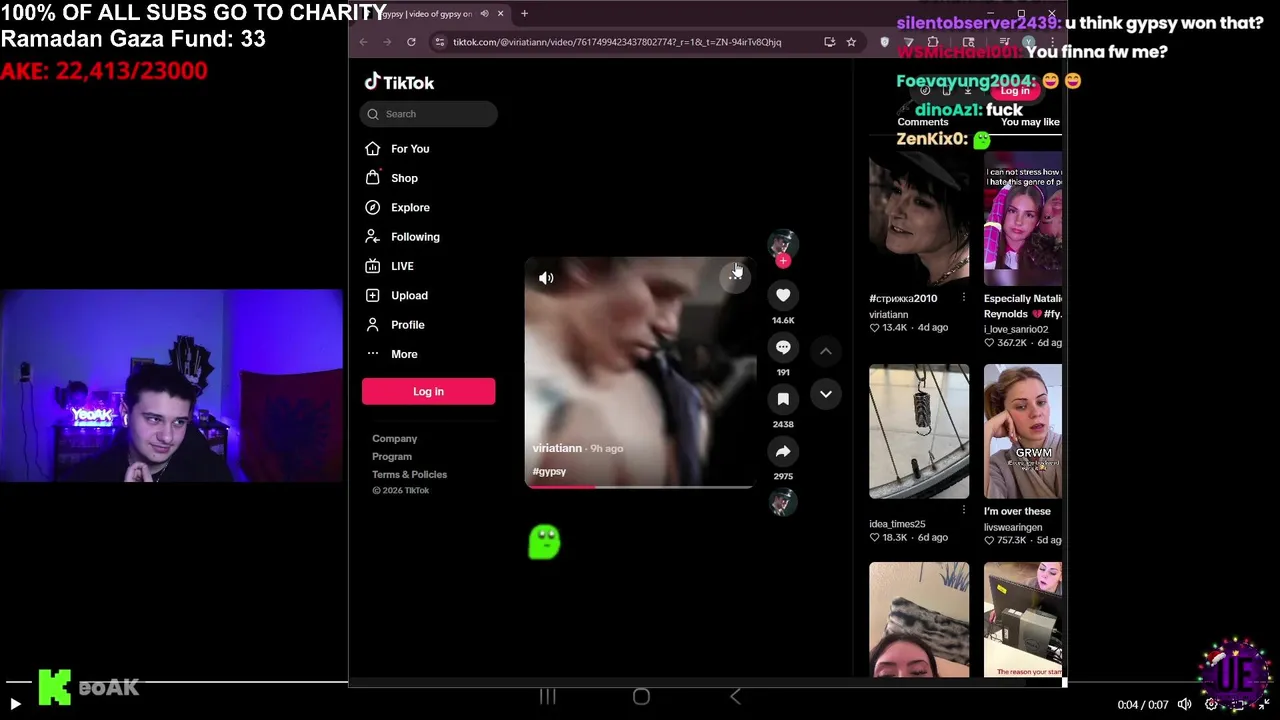The height and width of the screenshot is (720, 1280).
Task: Open more options for #стрижка2010 video
Action: (x=964, y=298)
